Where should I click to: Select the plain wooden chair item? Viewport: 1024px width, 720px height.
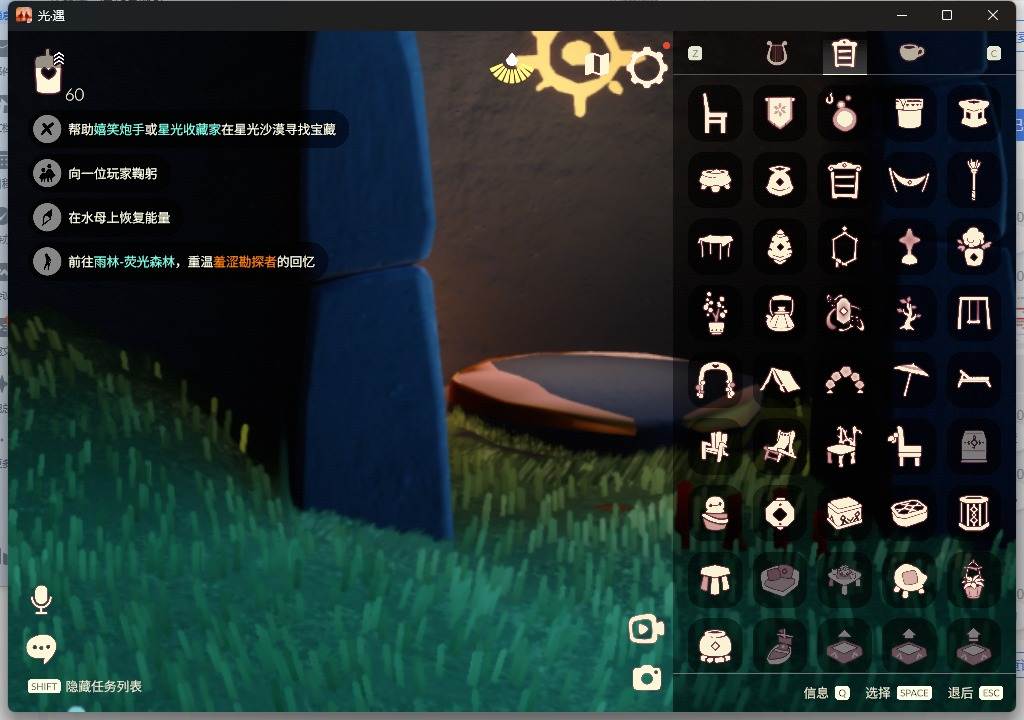715,113
